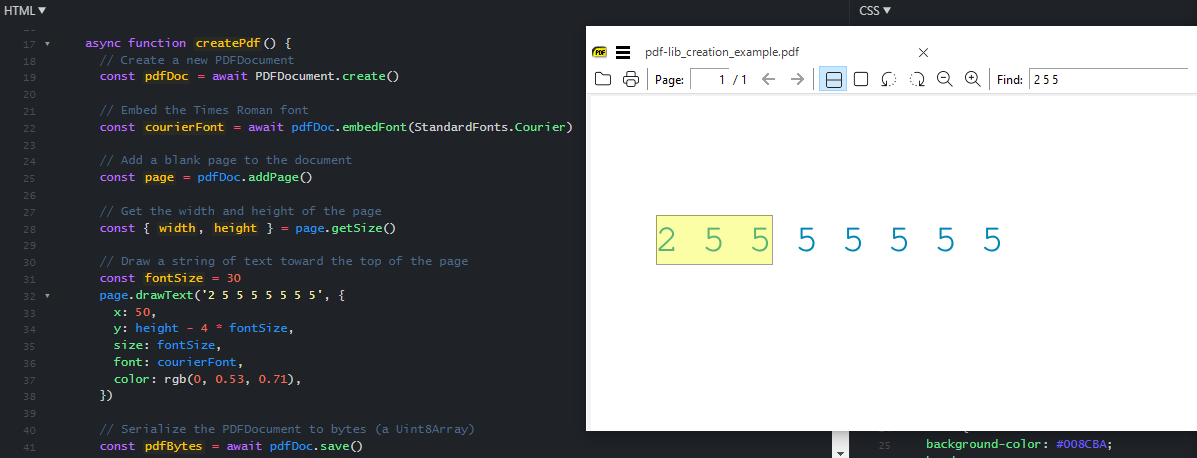
Task: Click the HTML editor scrollbar down arrow
Action: tap(840, 453)
